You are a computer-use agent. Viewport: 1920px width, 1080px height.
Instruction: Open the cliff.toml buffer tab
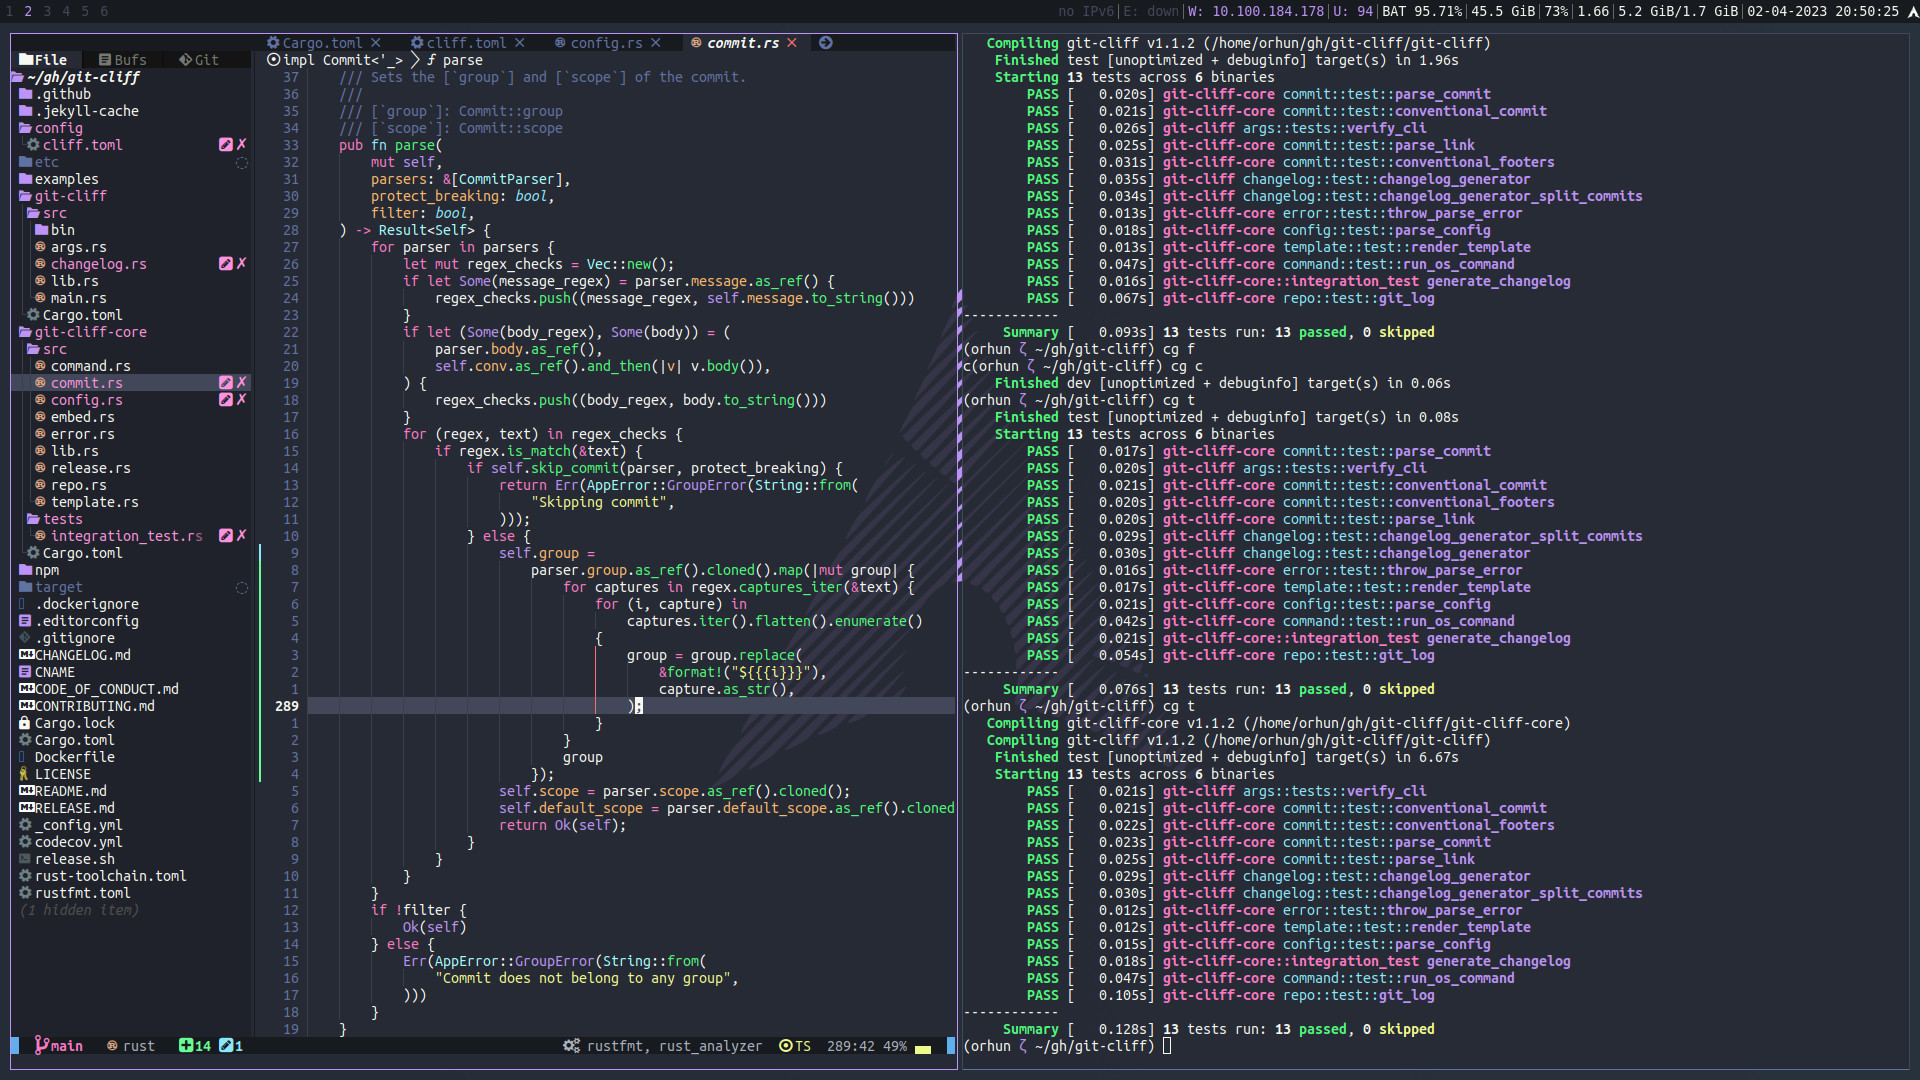tap(466, 43)
